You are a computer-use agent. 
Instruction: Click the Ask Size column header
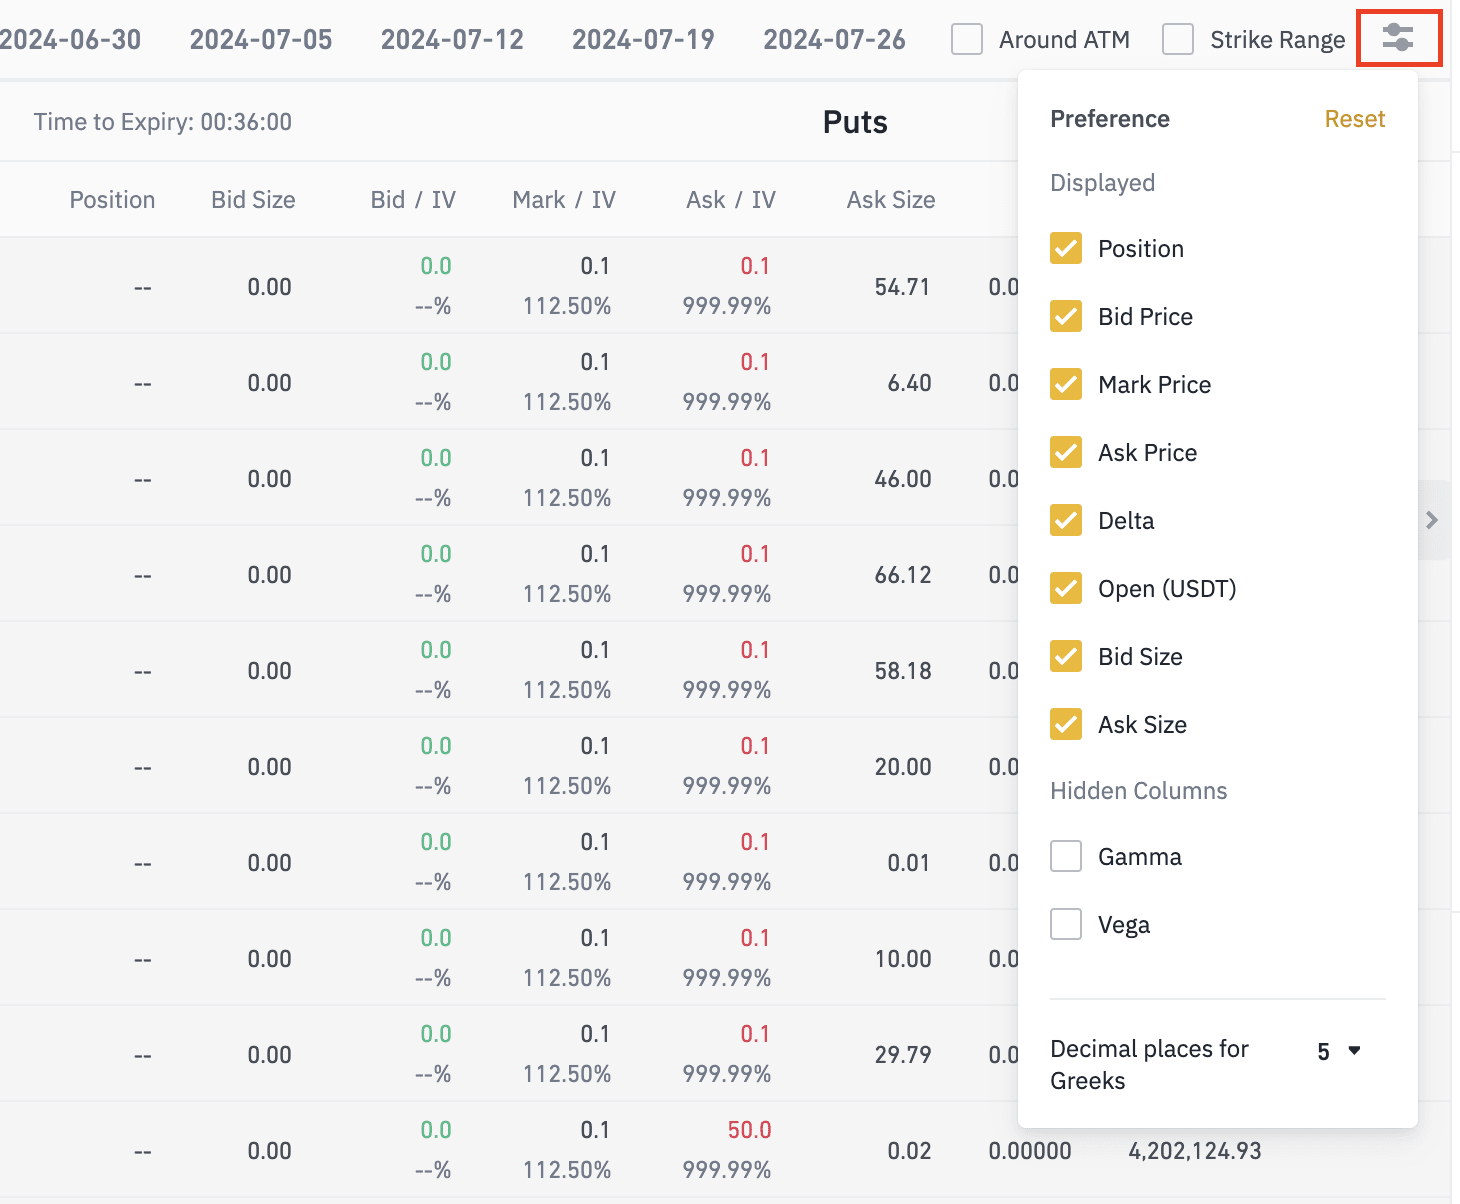(890, 200)
